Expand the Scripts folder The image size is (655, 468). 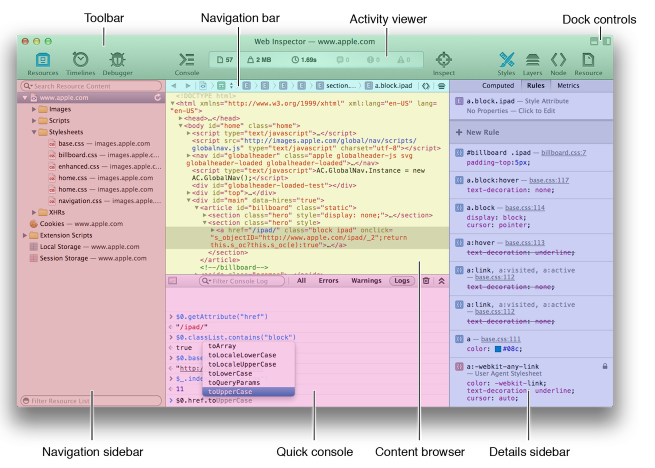34,120
